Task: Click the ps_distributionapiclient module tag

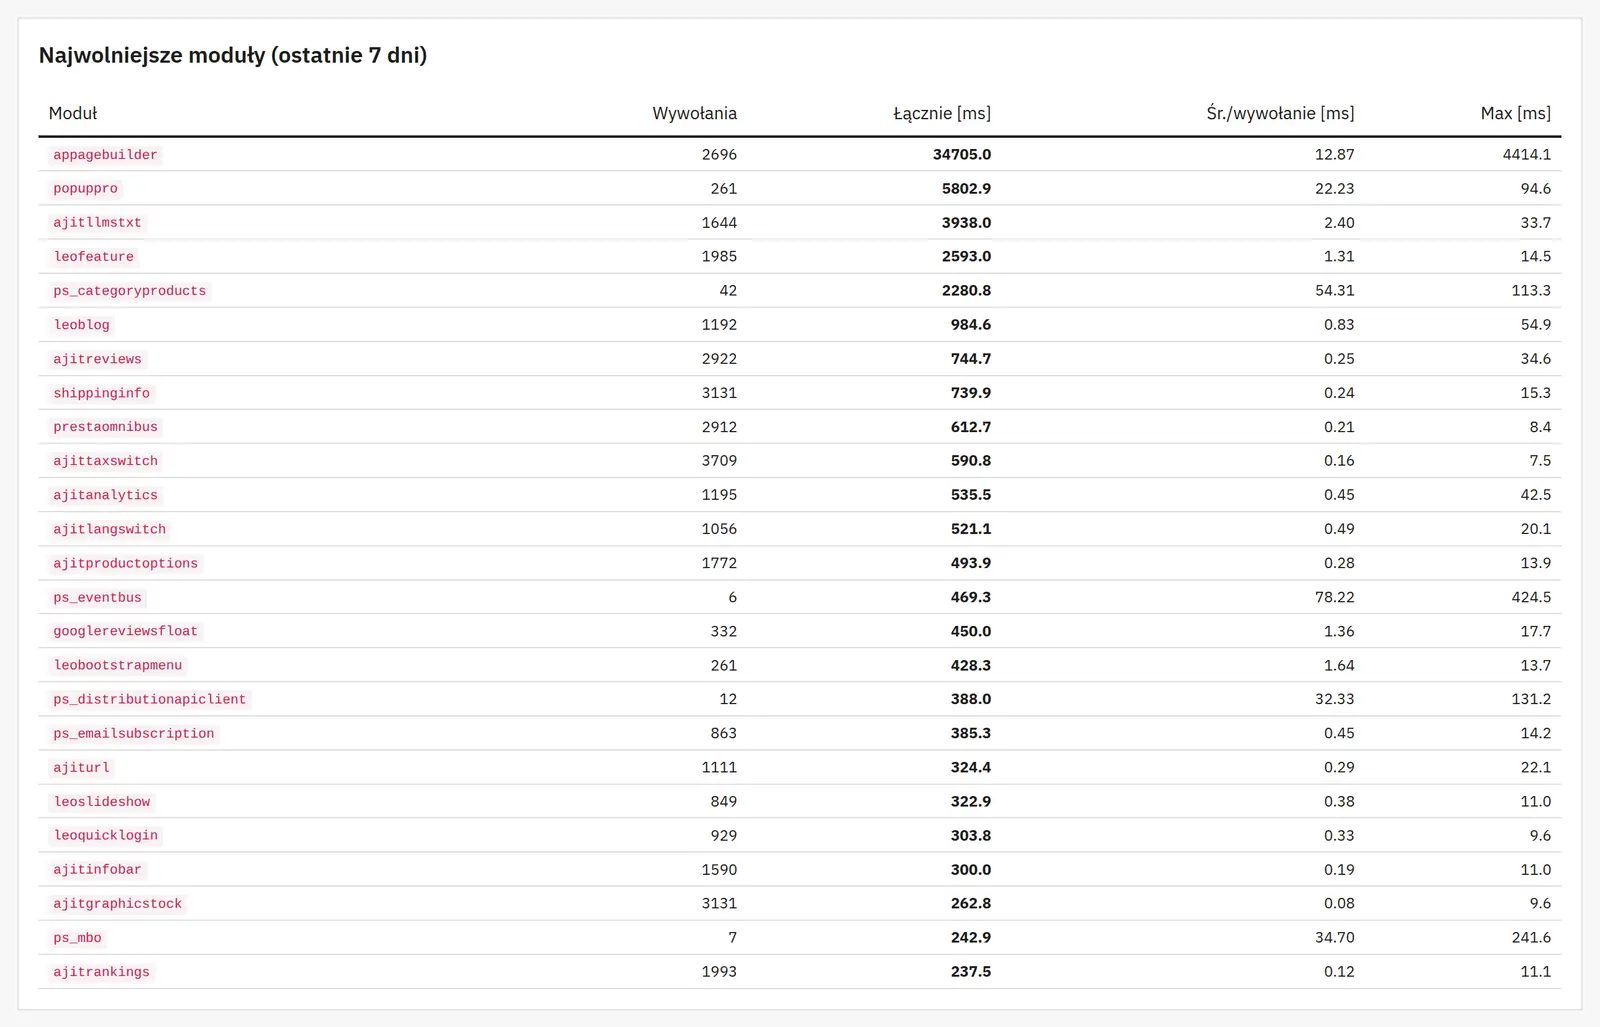Action: (149, 699)
